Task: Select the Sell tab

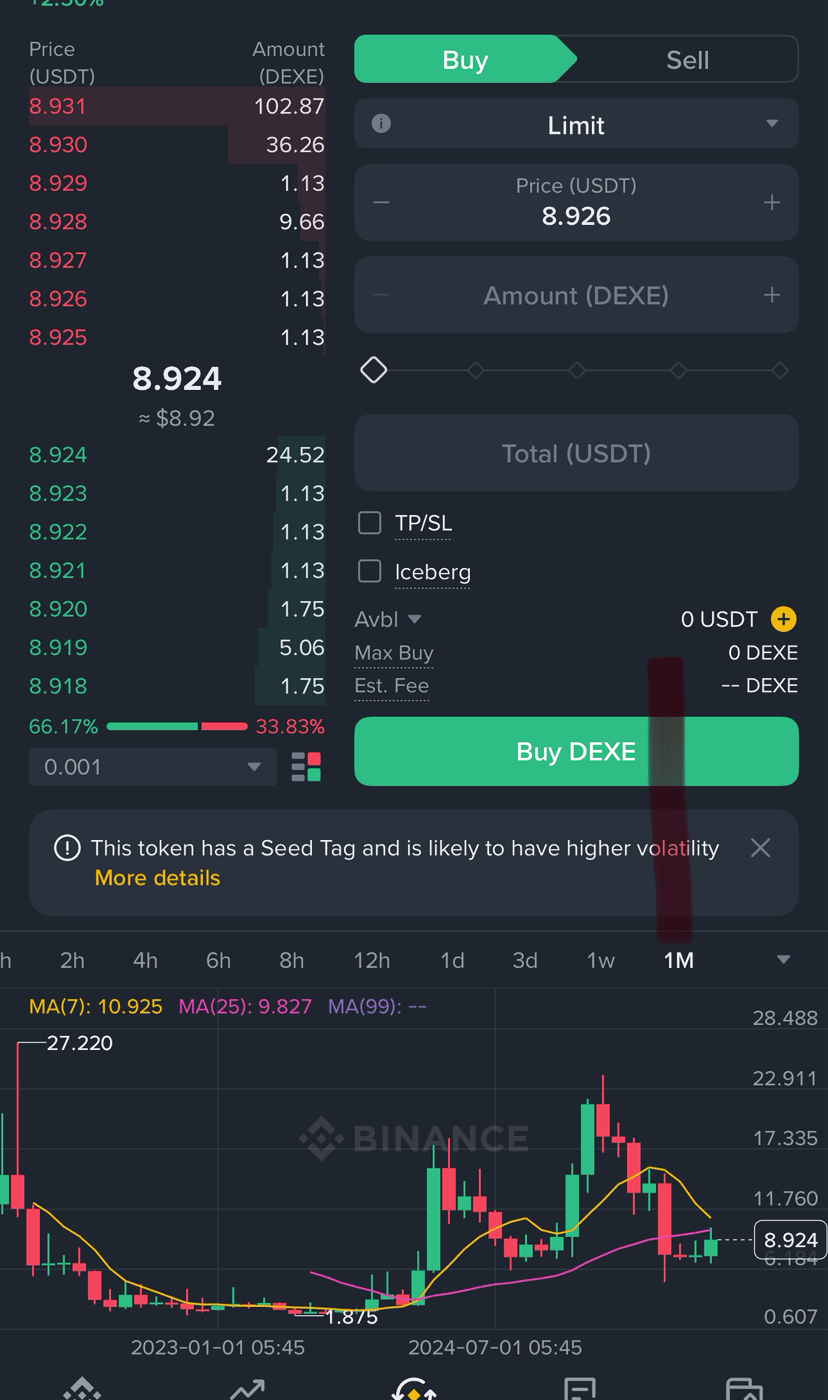Action: click(688, 59)
